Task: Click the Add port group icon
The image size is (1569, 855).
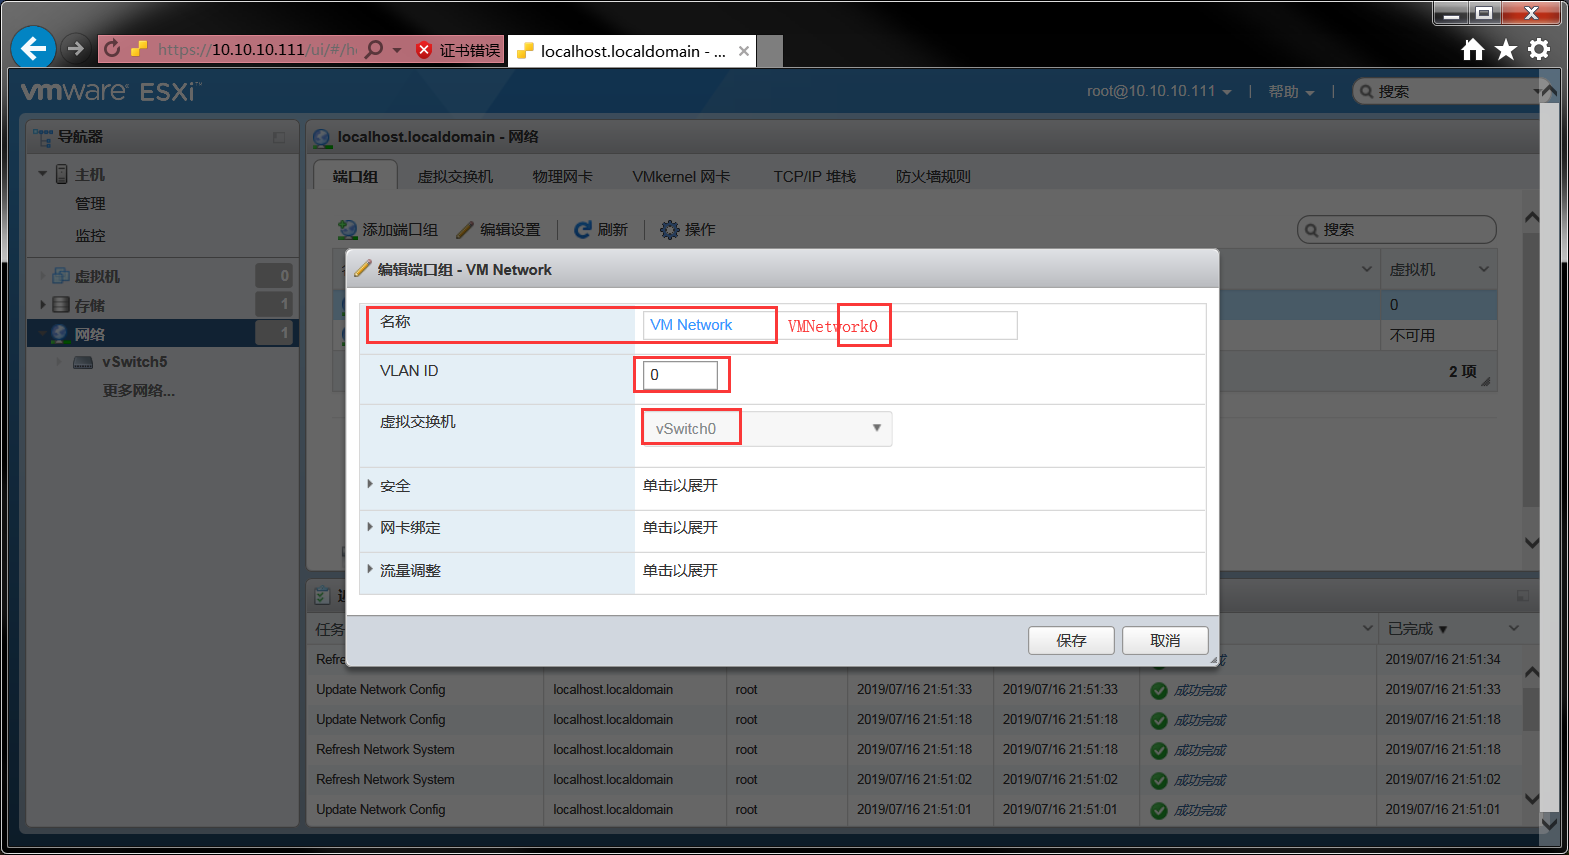Action: [x=348, y=230]
